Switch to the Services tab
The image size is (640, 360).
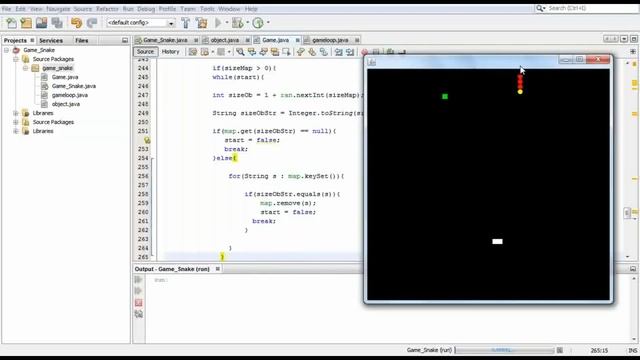(51, 40)
